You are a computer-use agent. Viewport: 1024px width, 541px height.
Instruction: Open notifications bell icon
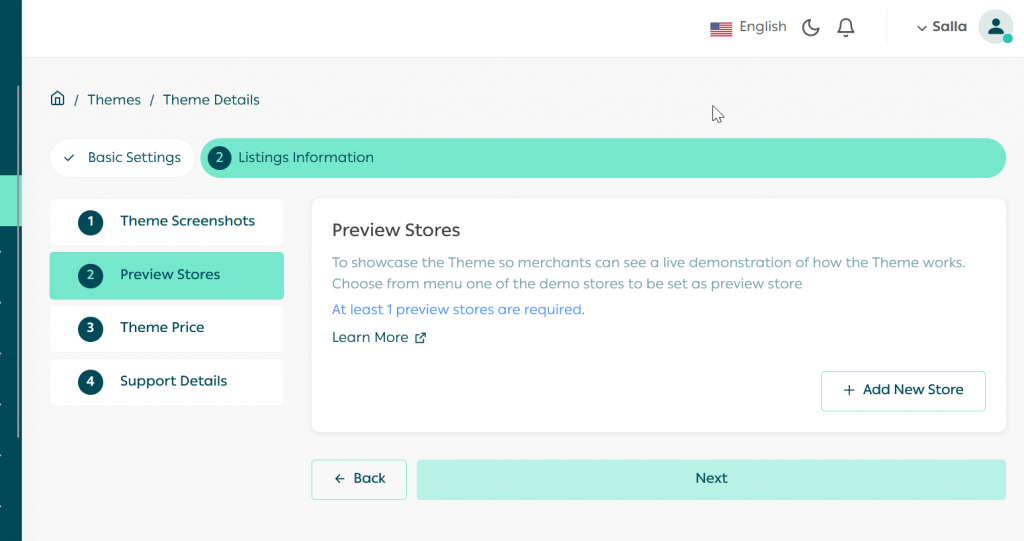(846, 28)
